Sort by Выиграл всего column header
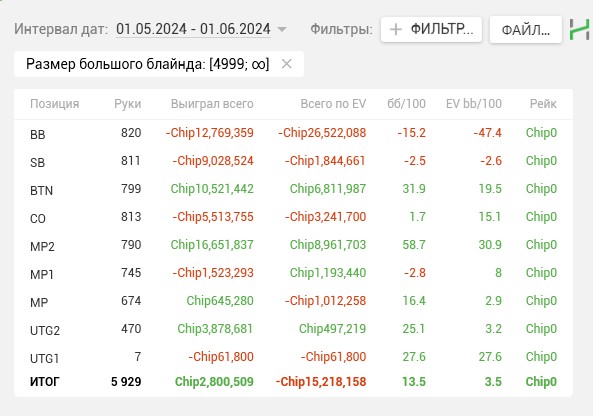Image resolution: width=593 pixels, height=416 pixels. (212, 104)
